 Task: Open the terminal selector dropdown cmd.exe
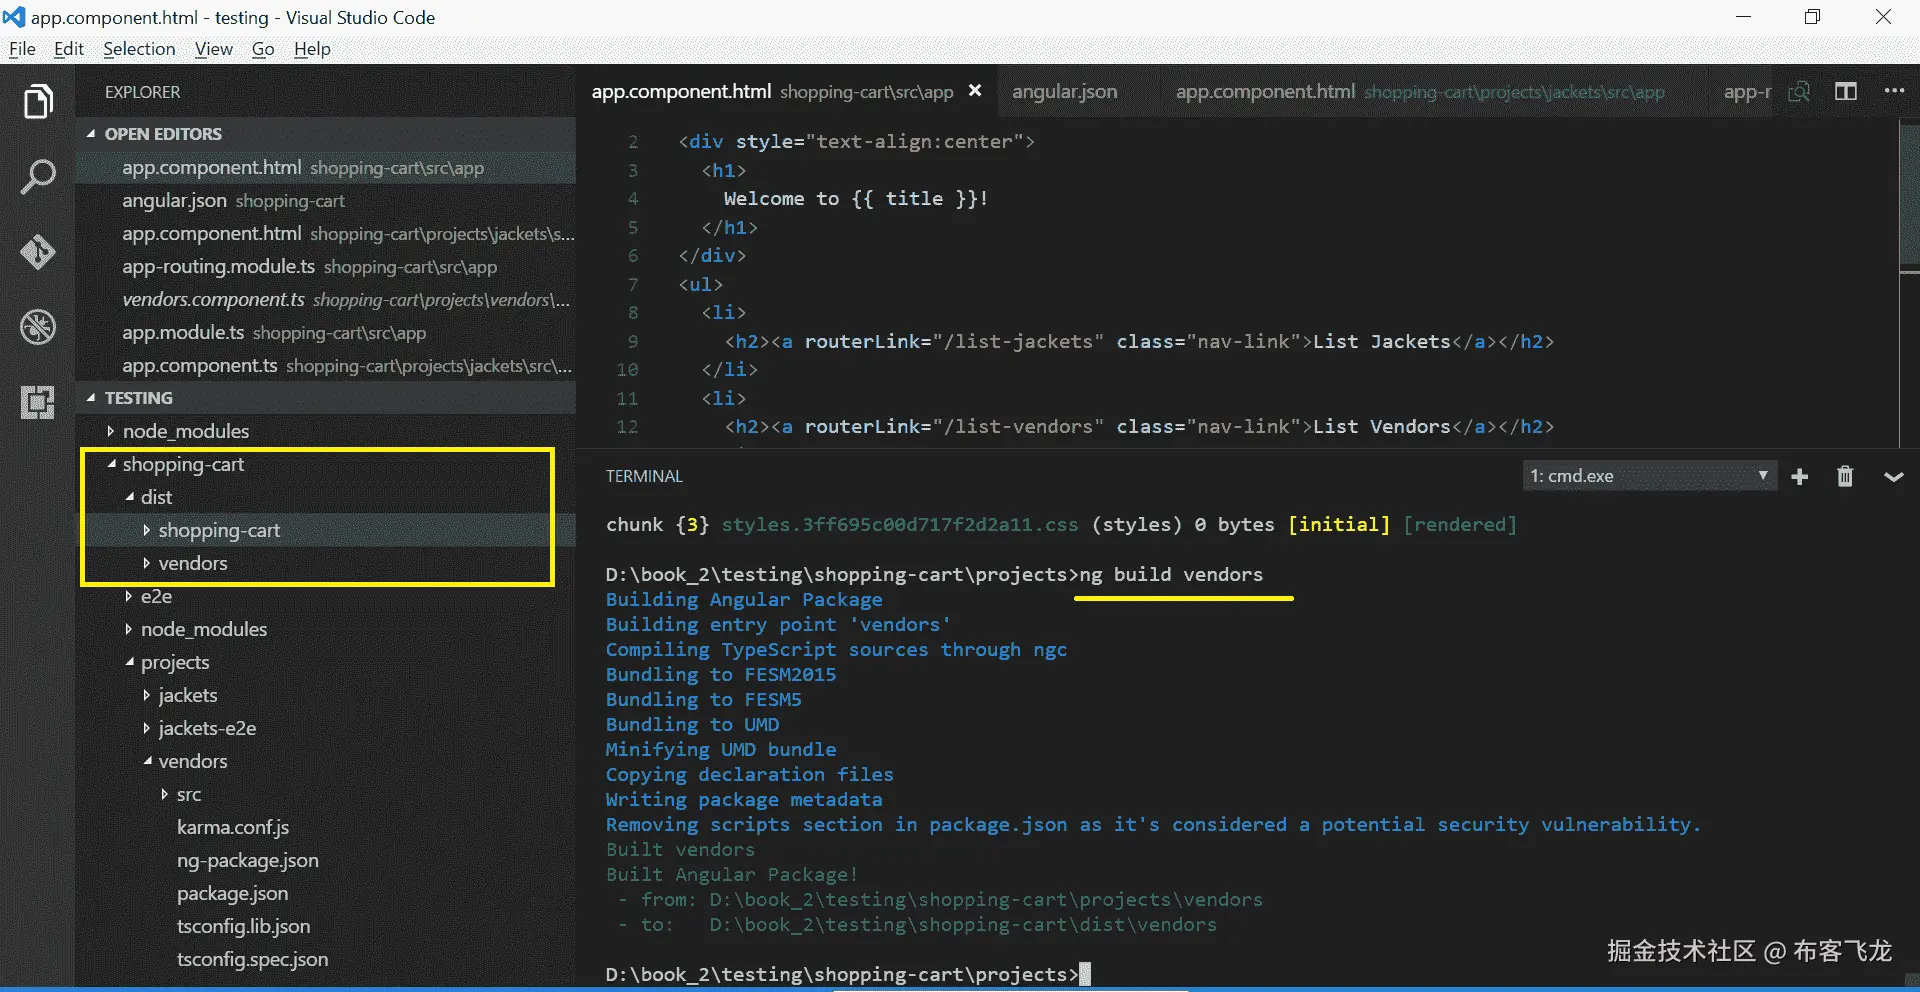click(x=1649, y=476)
